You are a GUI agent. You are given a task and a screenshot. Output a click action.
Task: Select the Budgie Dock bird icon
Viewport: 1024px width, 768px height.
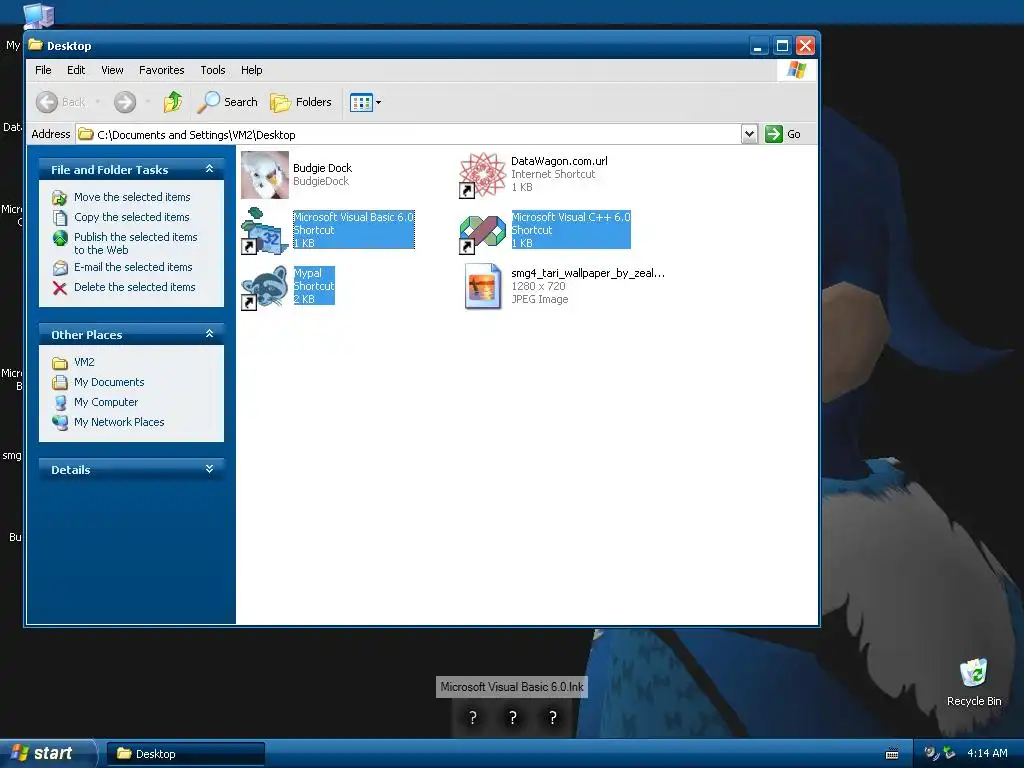(x=264, y=175)
